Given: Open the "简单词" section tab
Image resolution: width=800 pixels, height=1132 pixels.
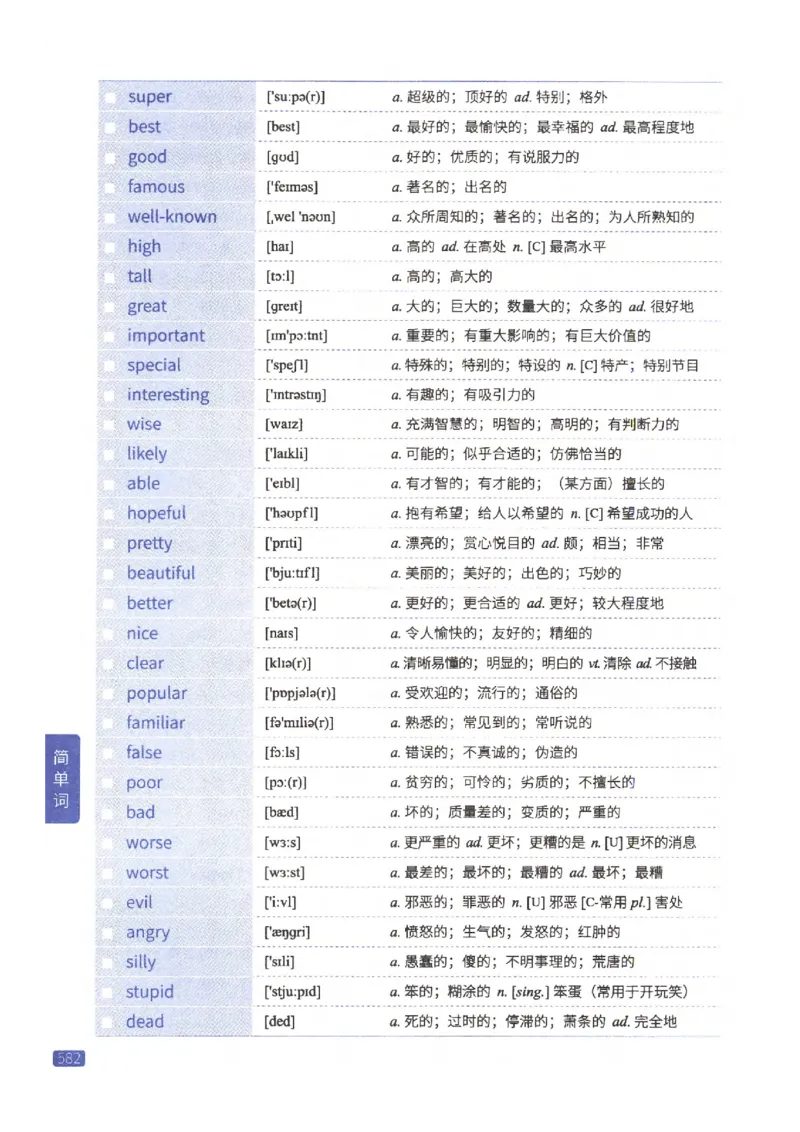Looking at the screenshot, I should [62, 778].
